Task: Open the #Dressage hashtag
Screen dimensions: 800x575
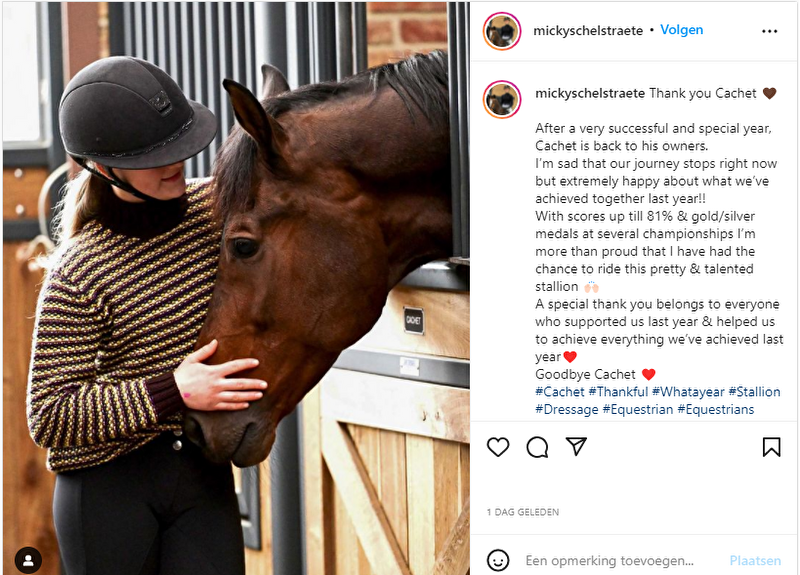Action: pyautogui.click(x=567, y=409)
